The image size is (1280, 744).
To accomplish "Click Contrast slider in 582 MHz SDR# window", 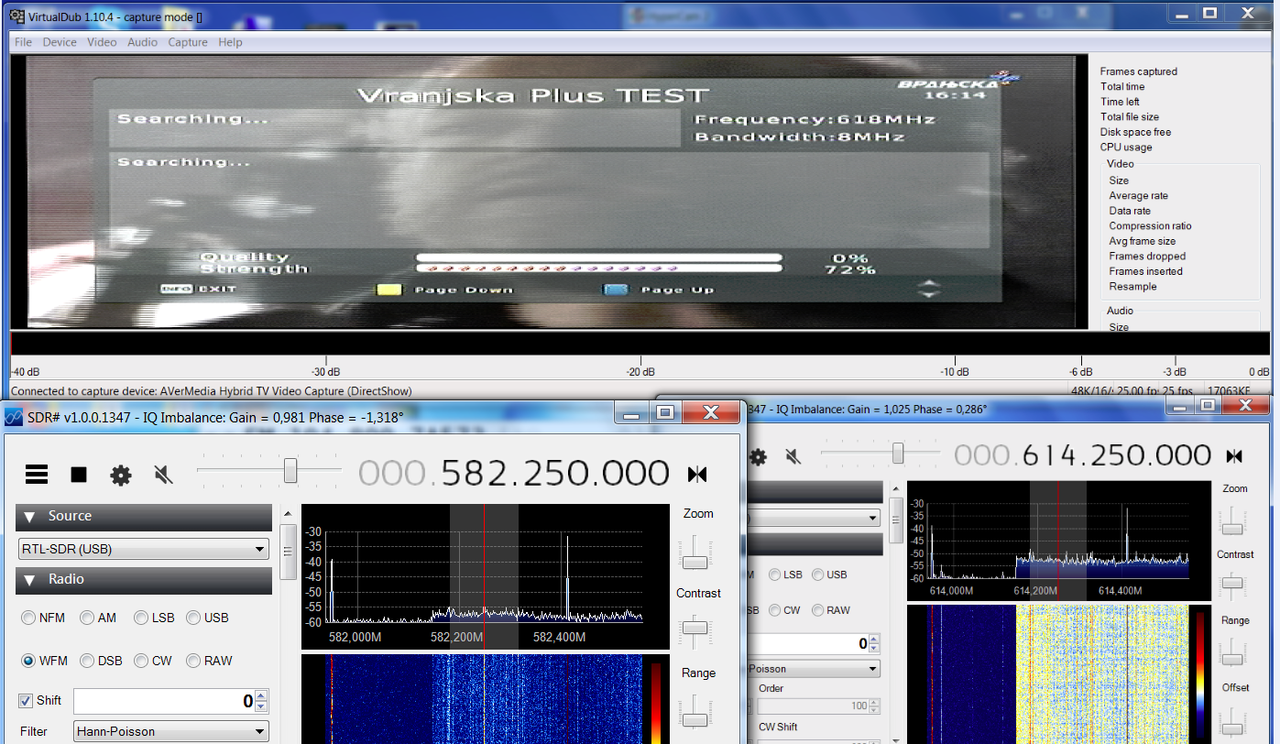I will (694, 630).
